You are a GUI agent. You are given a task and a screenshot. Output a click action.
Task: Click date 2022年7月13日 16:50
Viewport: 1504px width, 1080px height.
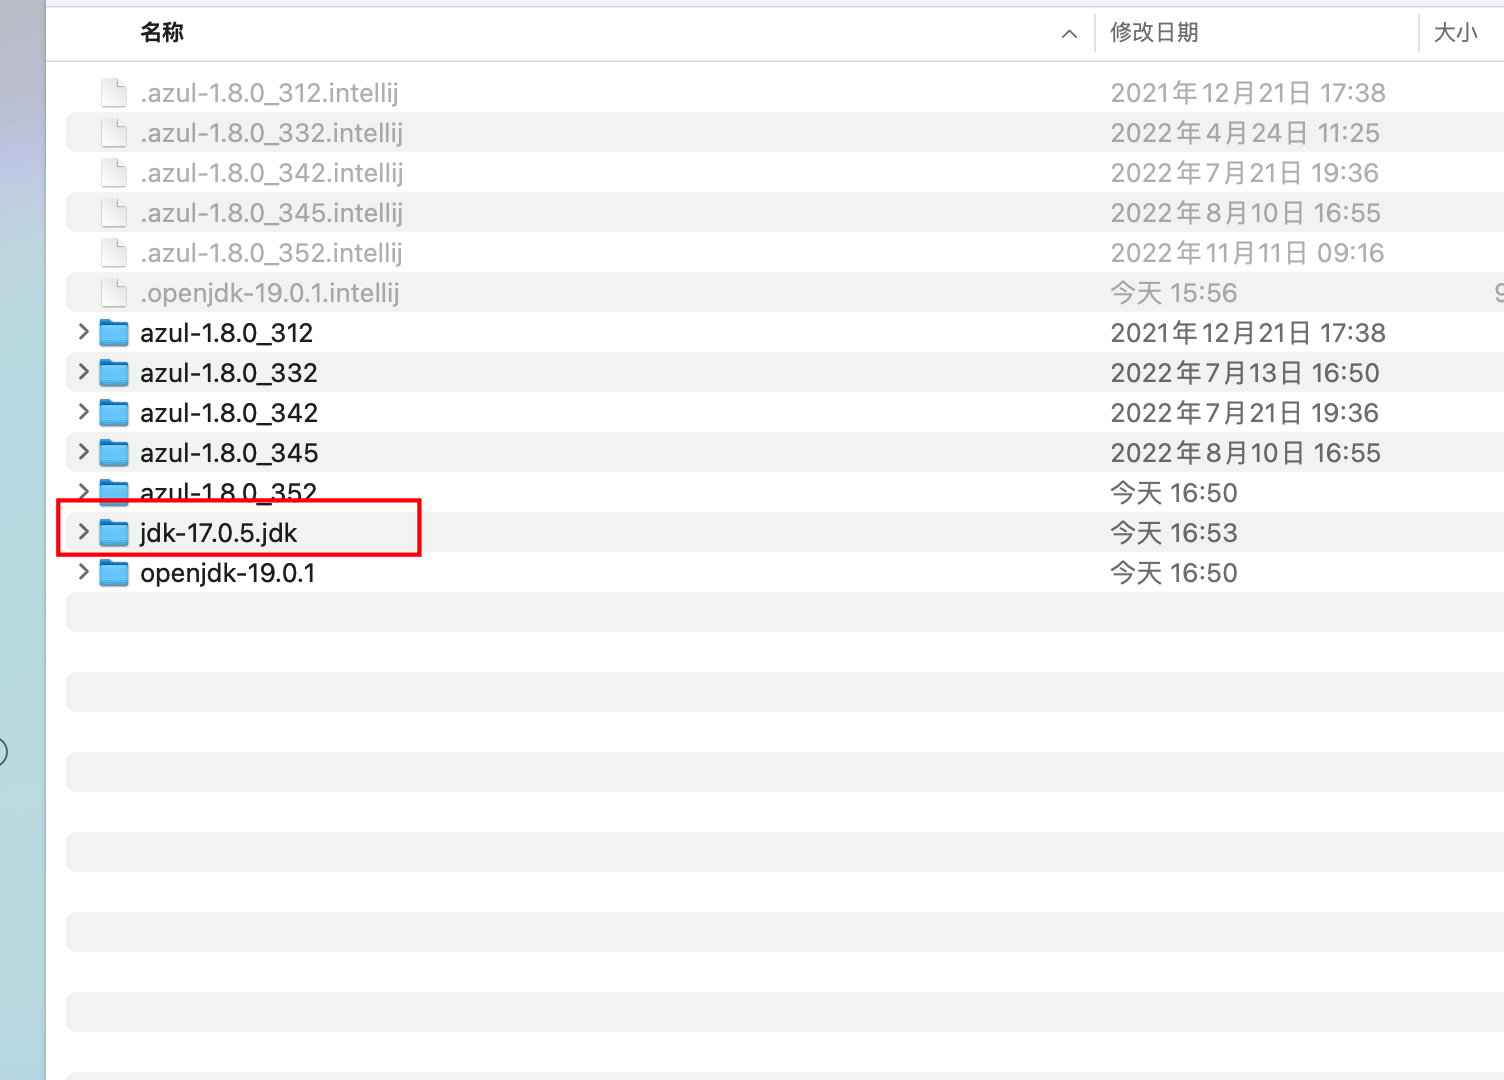click(1245, 373)
